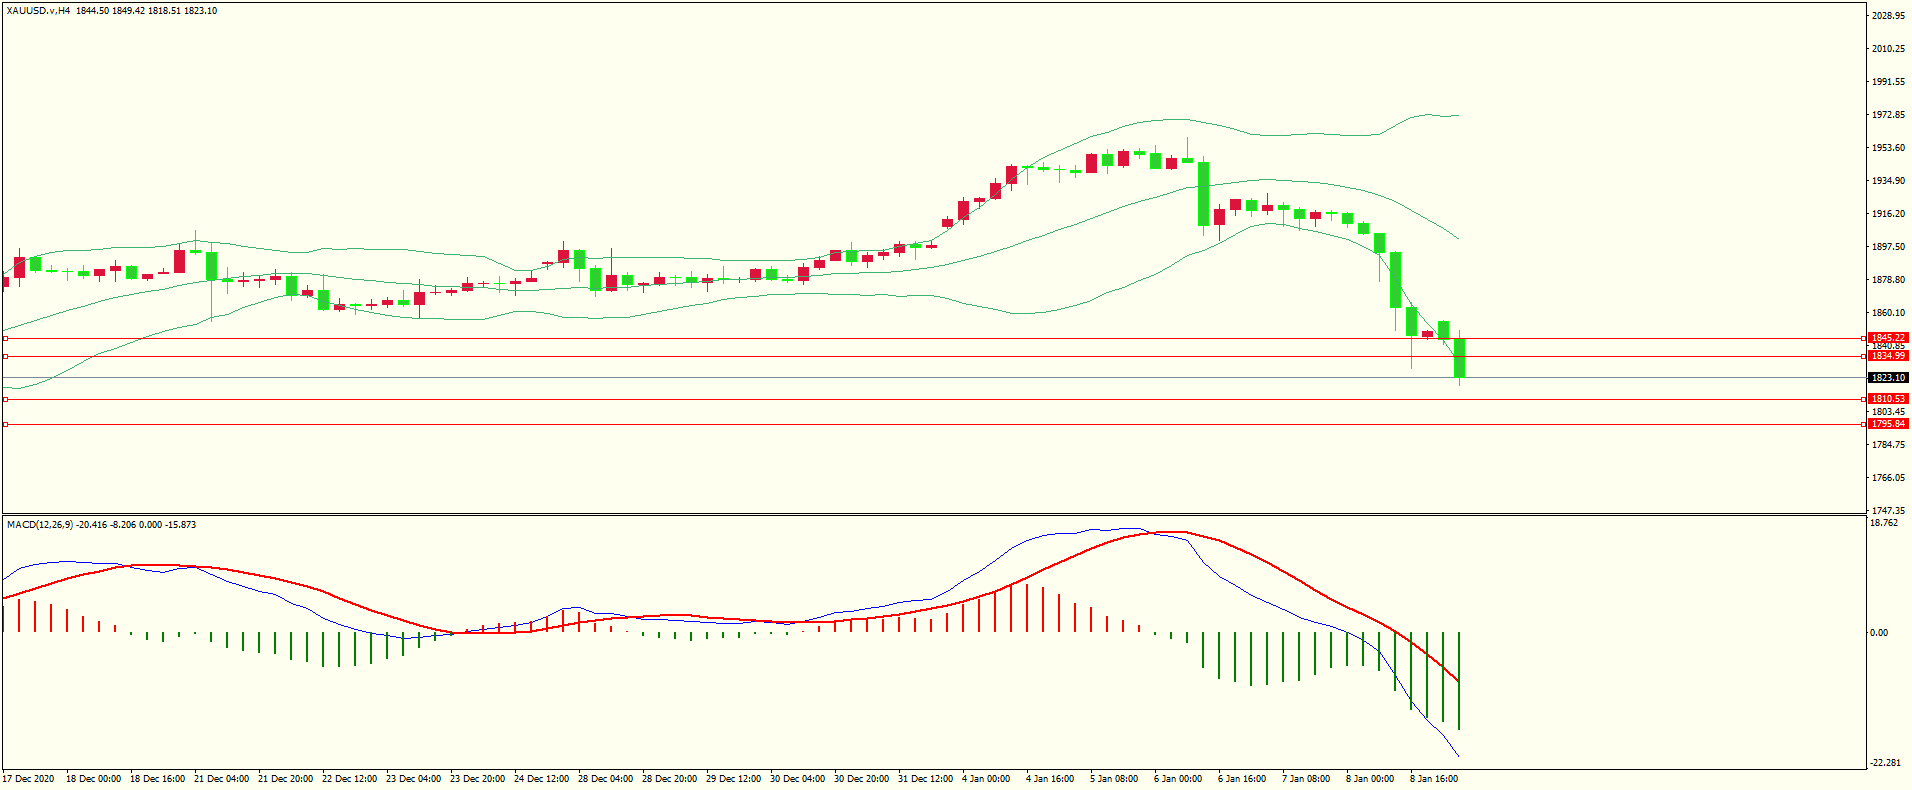Click the current price label 1823.10
1912x790 pixels.
point(1888,378)
